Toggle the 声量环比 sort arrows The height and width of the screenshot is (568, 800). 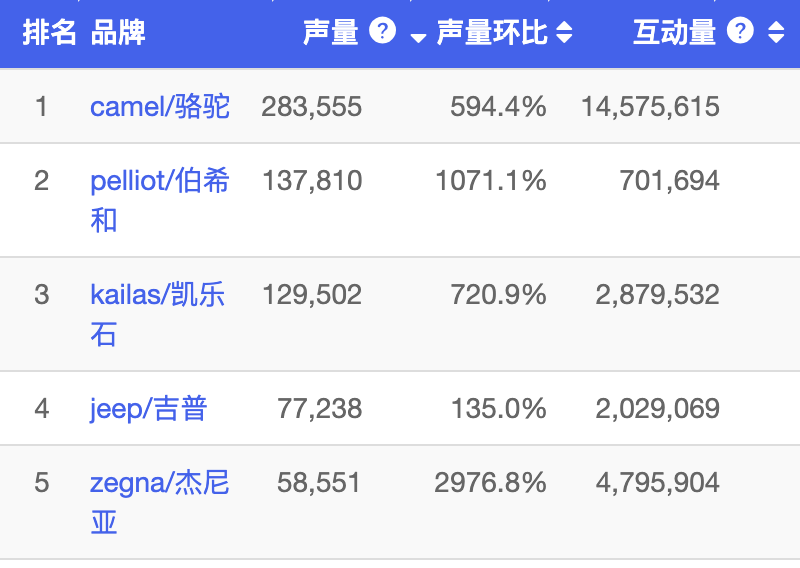pyautogui.click(x=564, y=33)
